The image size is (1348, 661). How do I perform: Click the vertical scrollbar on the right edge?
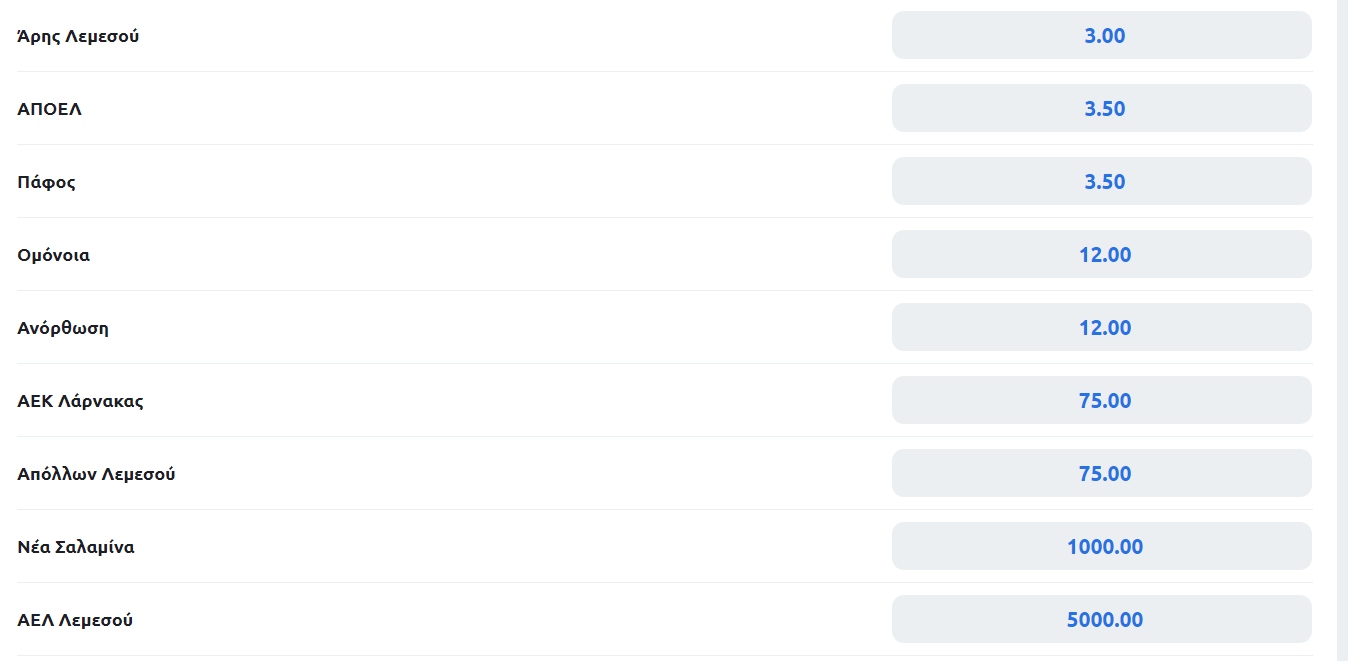(1342, 330)
